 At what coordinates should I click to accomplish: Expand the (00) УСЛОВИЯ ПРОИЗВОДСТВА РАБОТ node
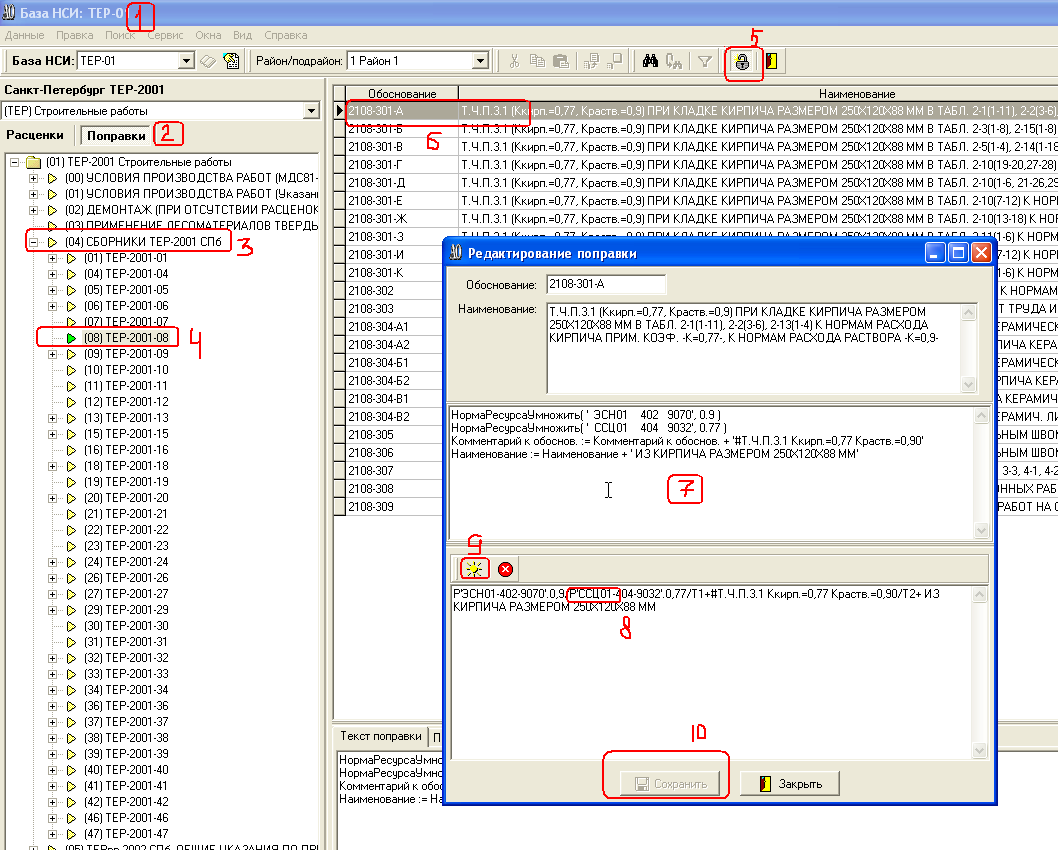point(33,178)
